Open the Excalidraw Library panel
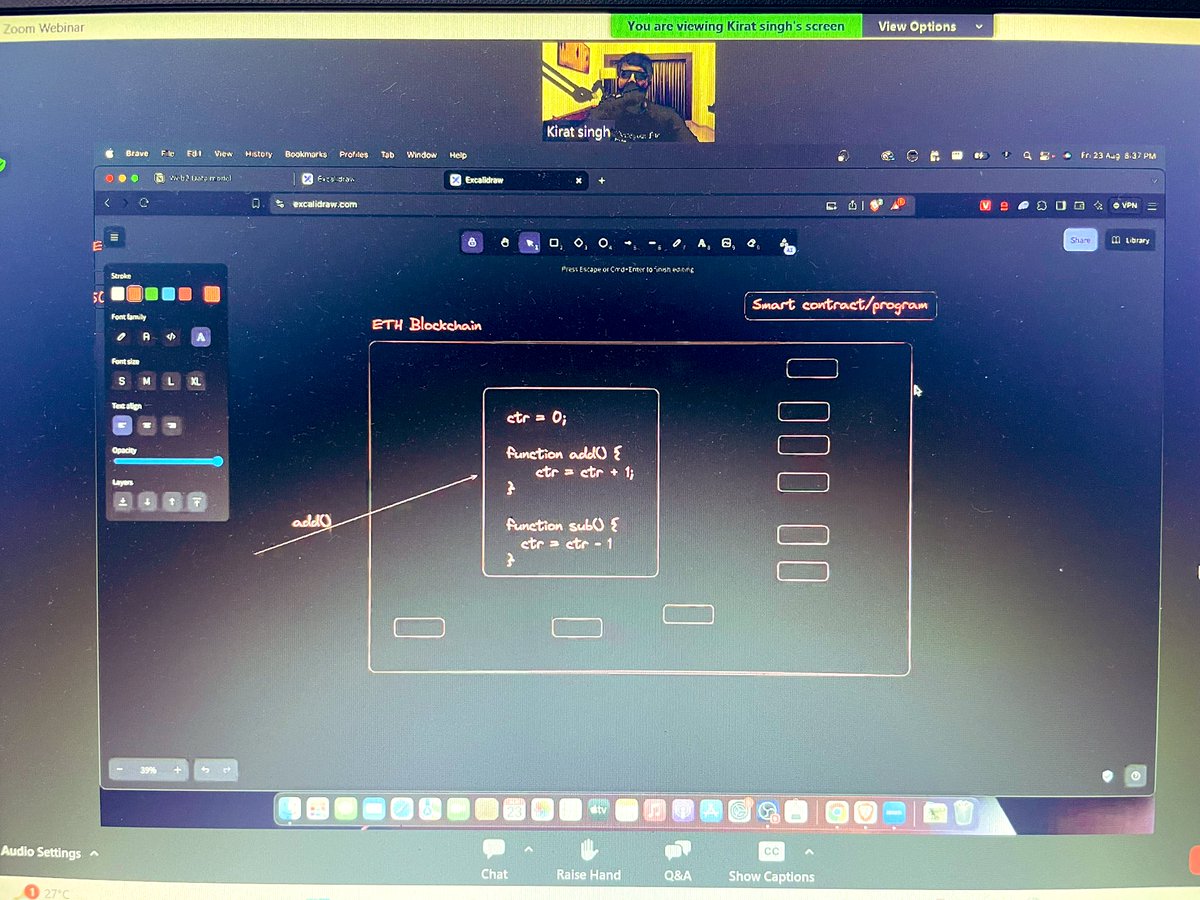The width and height of the screenshot is (1200, 900). 1131,240
